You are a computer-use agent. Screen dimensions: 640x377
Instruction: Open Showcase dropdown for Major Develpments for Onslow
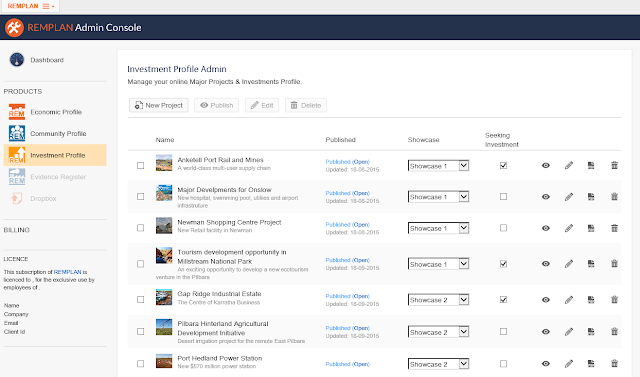pos(438,197)
